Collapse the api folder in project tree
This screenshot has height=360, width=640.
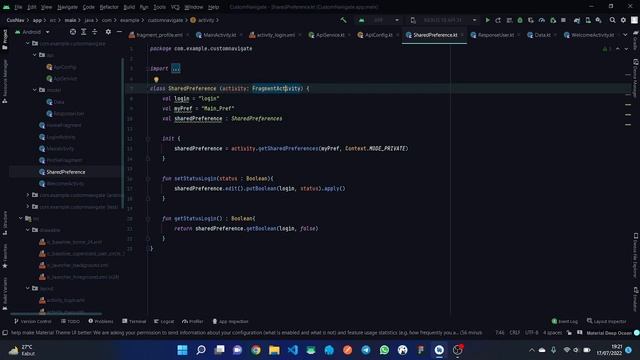click(x=35, y=55)
